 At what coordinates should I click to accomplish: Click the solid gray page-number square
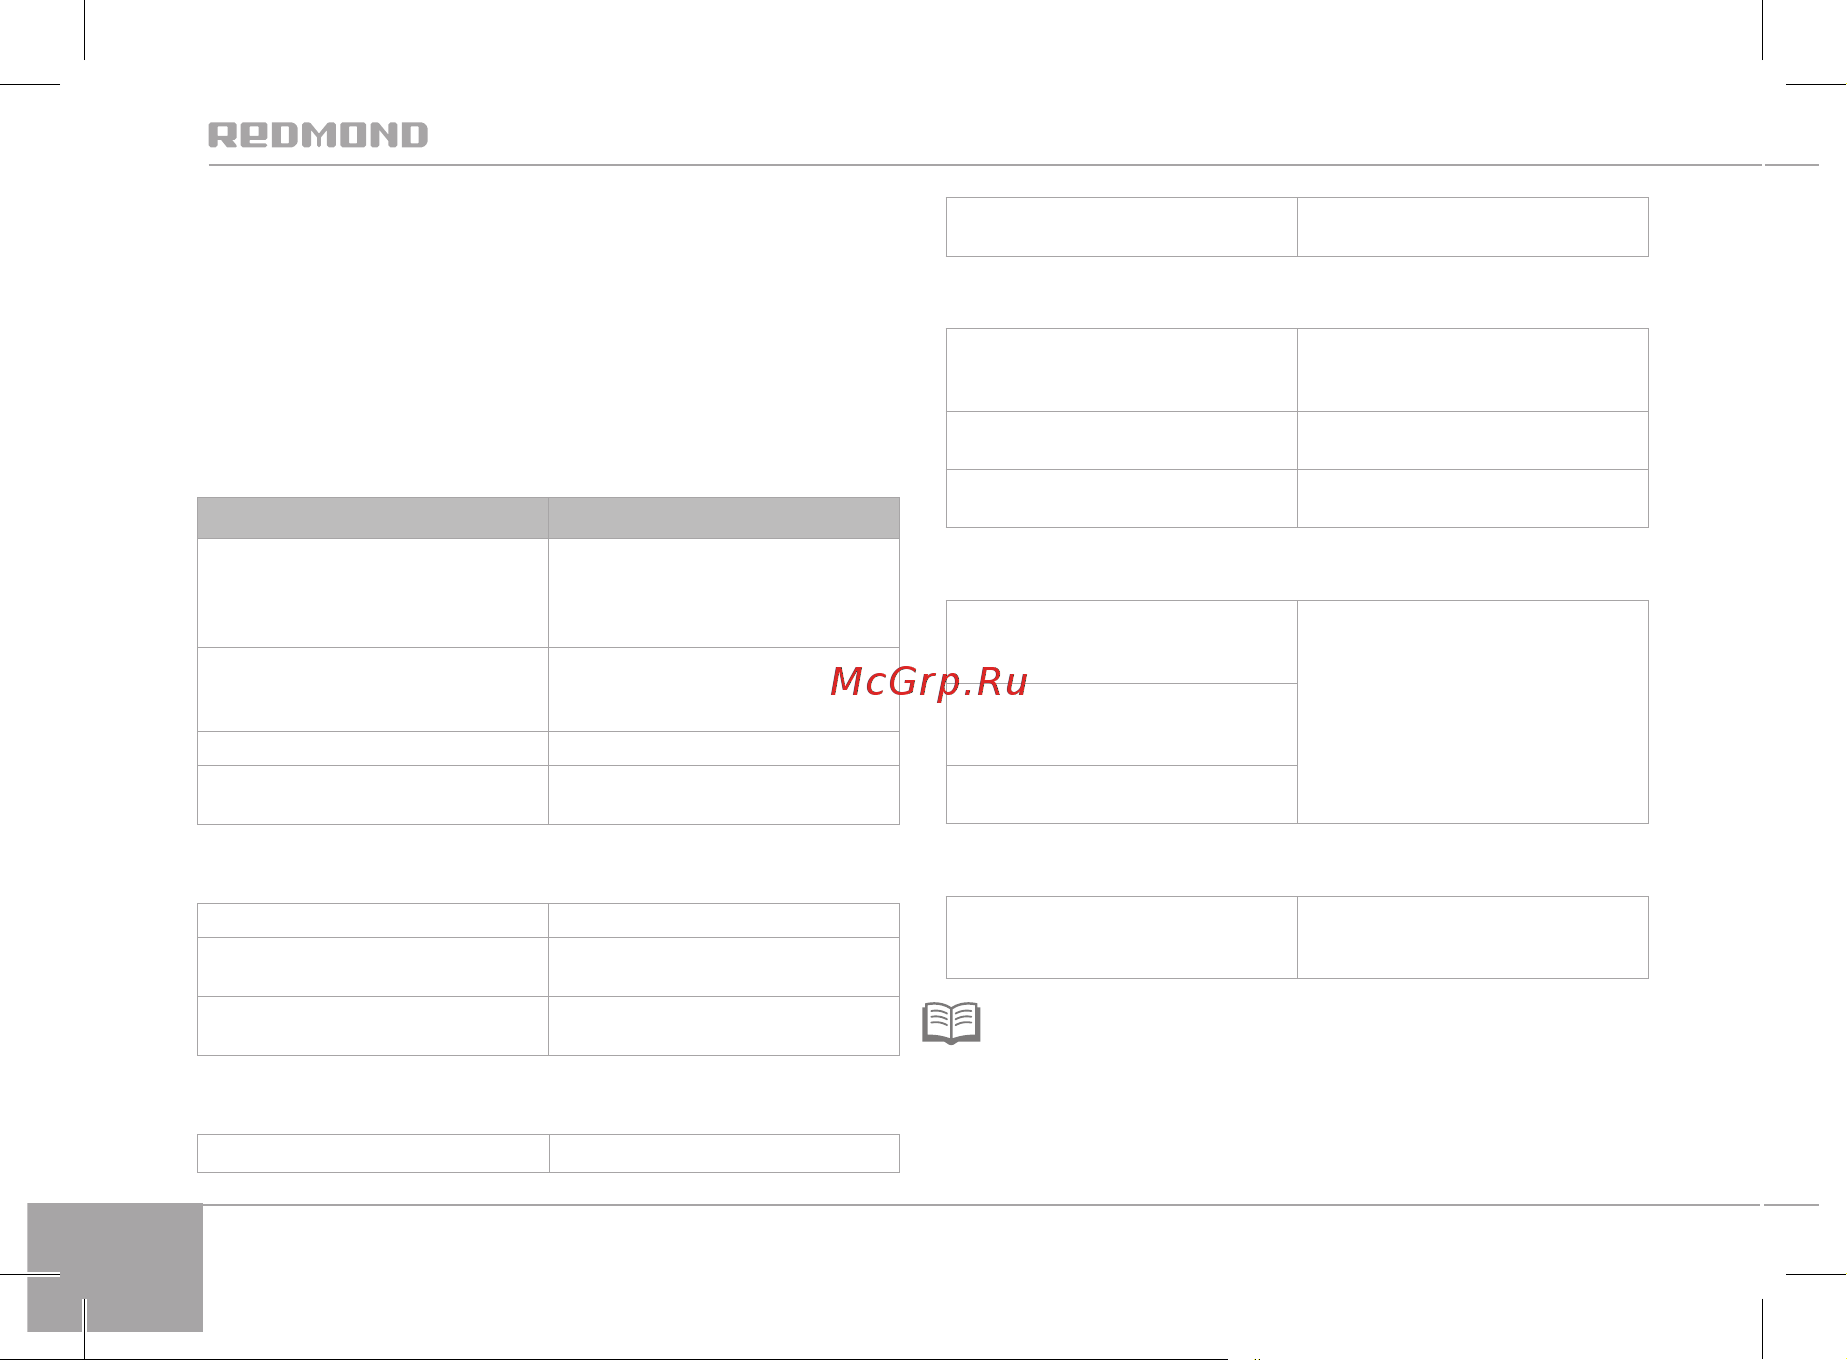coord(115,1267)
